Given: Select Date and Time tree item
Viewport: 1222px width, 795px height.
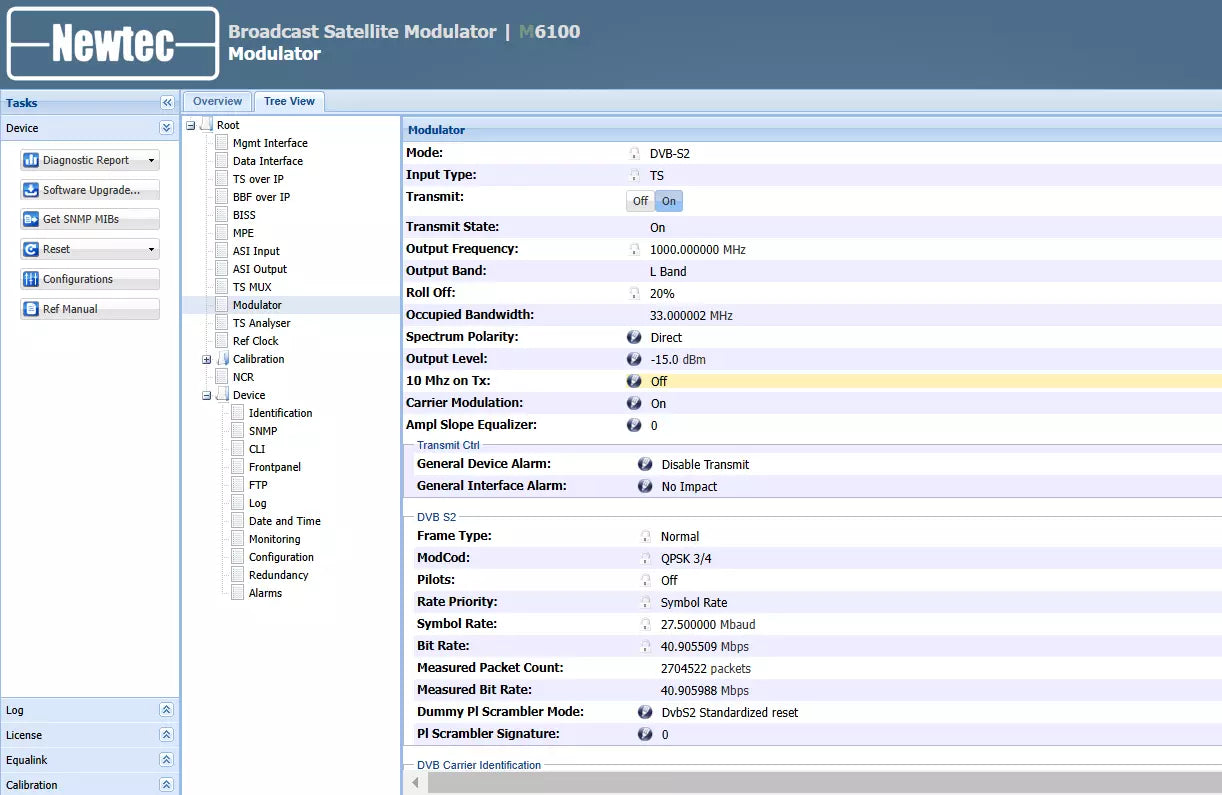Looking at the screenshot, I should [285, 521].
